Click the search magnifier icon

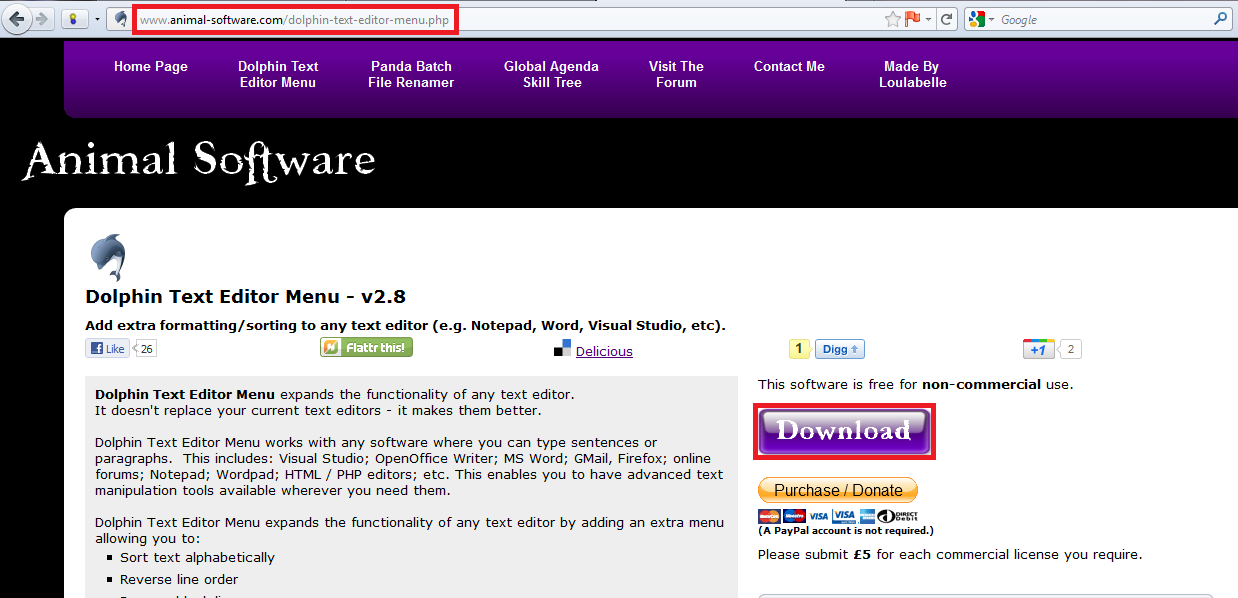pos(1221,19)
